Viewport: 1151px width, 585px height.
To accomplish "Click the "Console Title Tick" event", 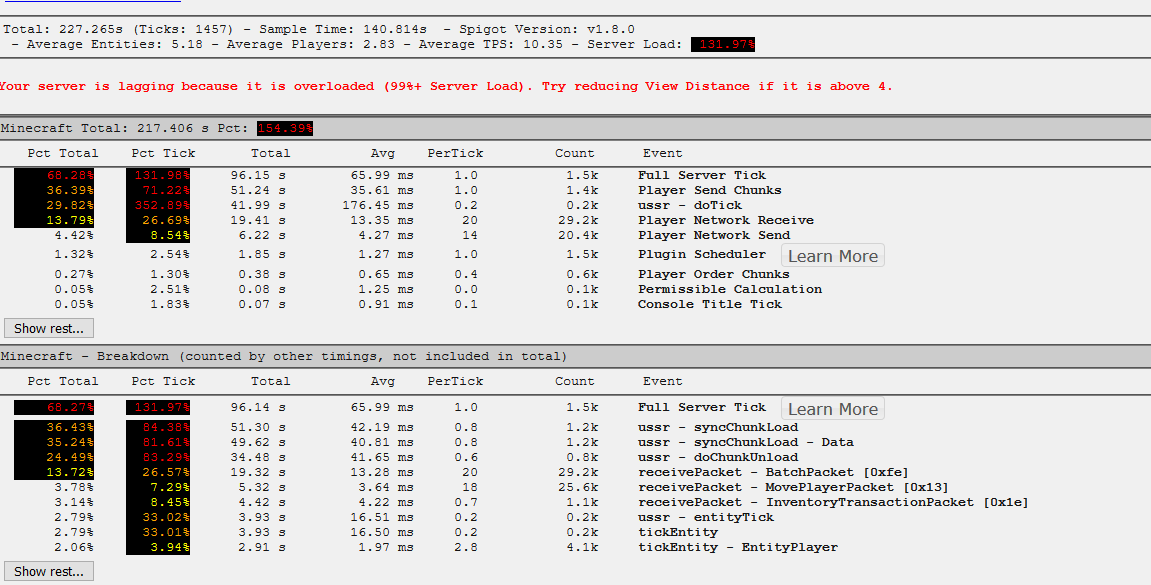I will pos(705,303).
